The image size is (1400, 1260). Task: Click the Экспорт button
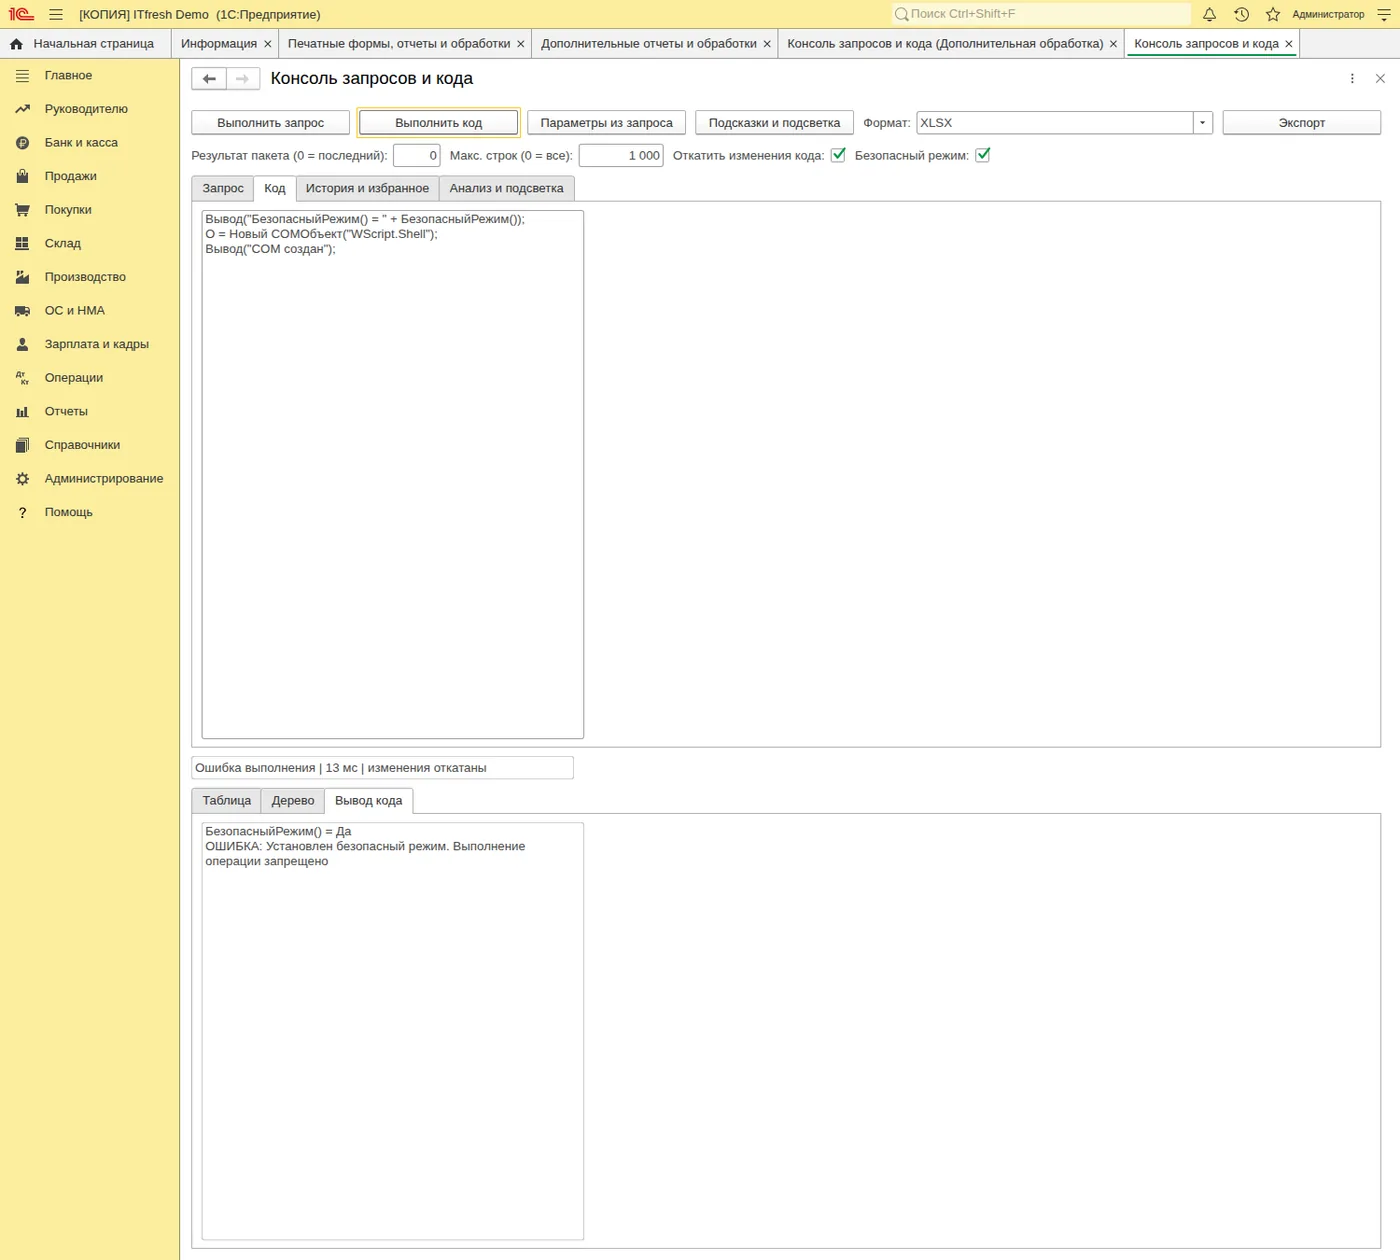click(1301, 123)
